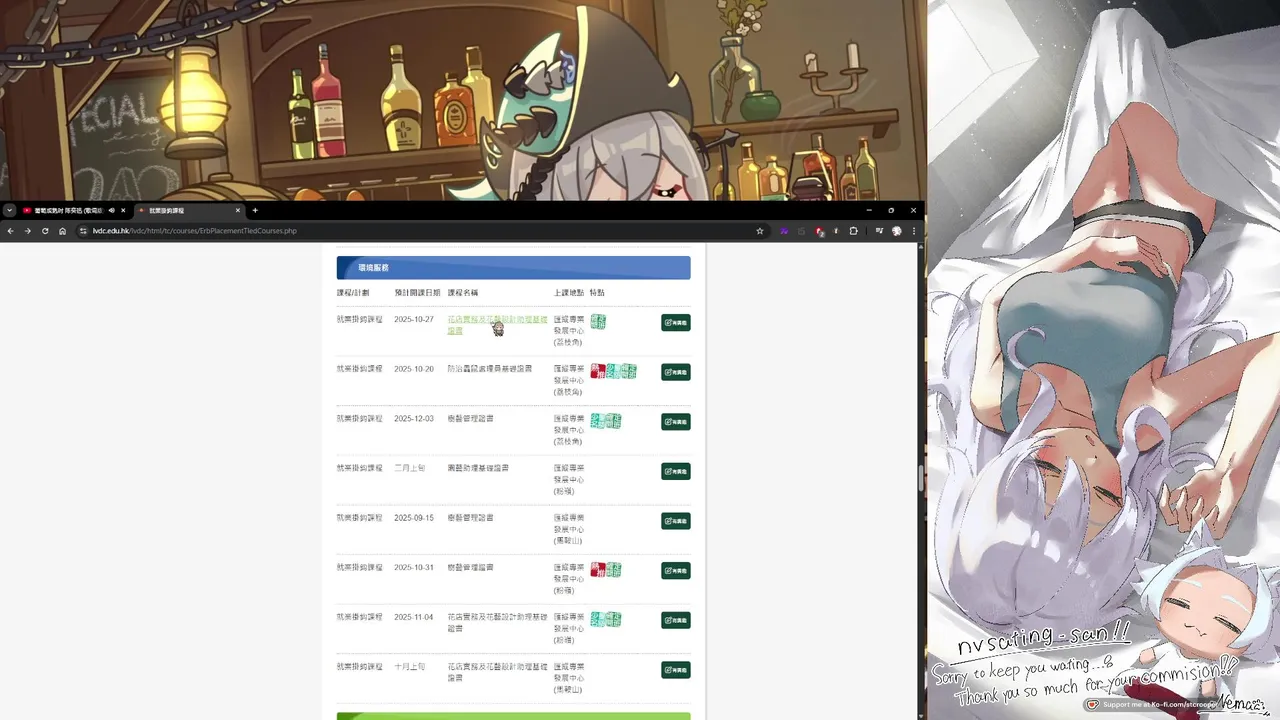Click the site info icon before lvdc.edu.hk
This screenshot has width=1280, height=720.
[84, 231]
